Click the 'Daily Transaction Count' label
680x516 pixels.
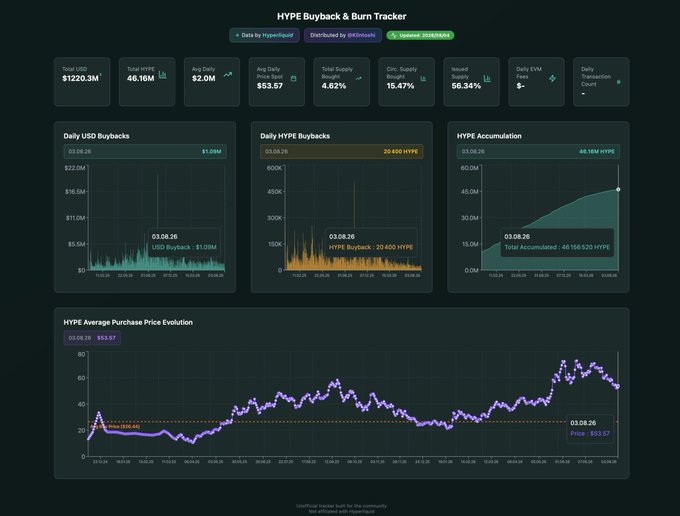(596, 76)
